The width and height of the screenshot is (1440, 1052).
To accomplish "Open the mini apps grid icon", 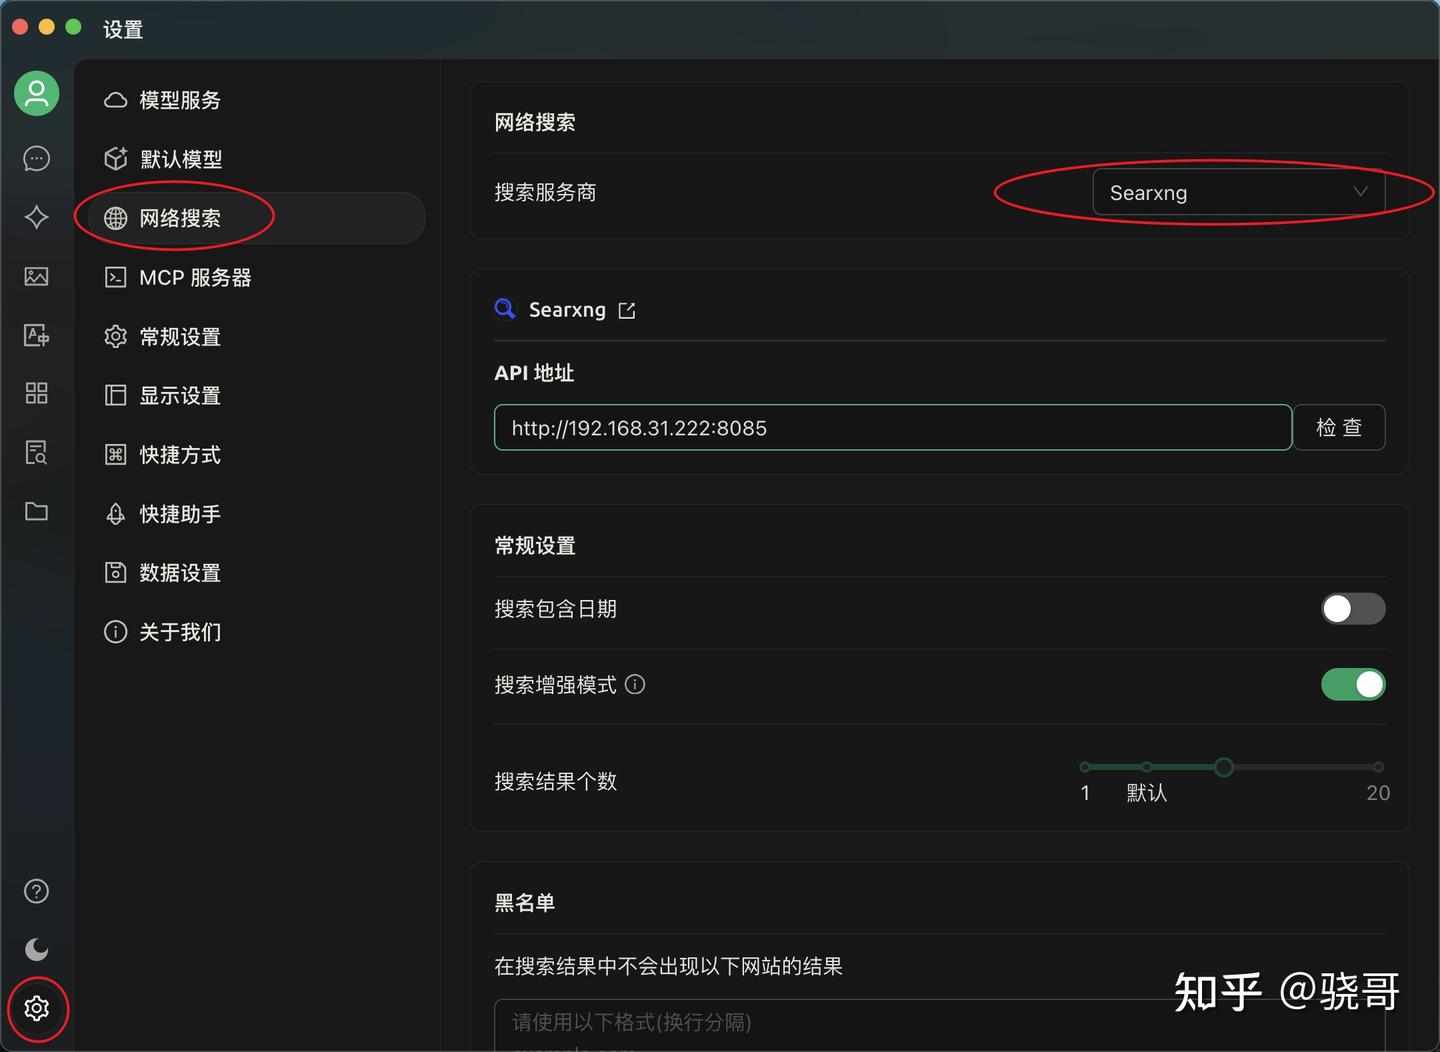I will coord(36,393).
